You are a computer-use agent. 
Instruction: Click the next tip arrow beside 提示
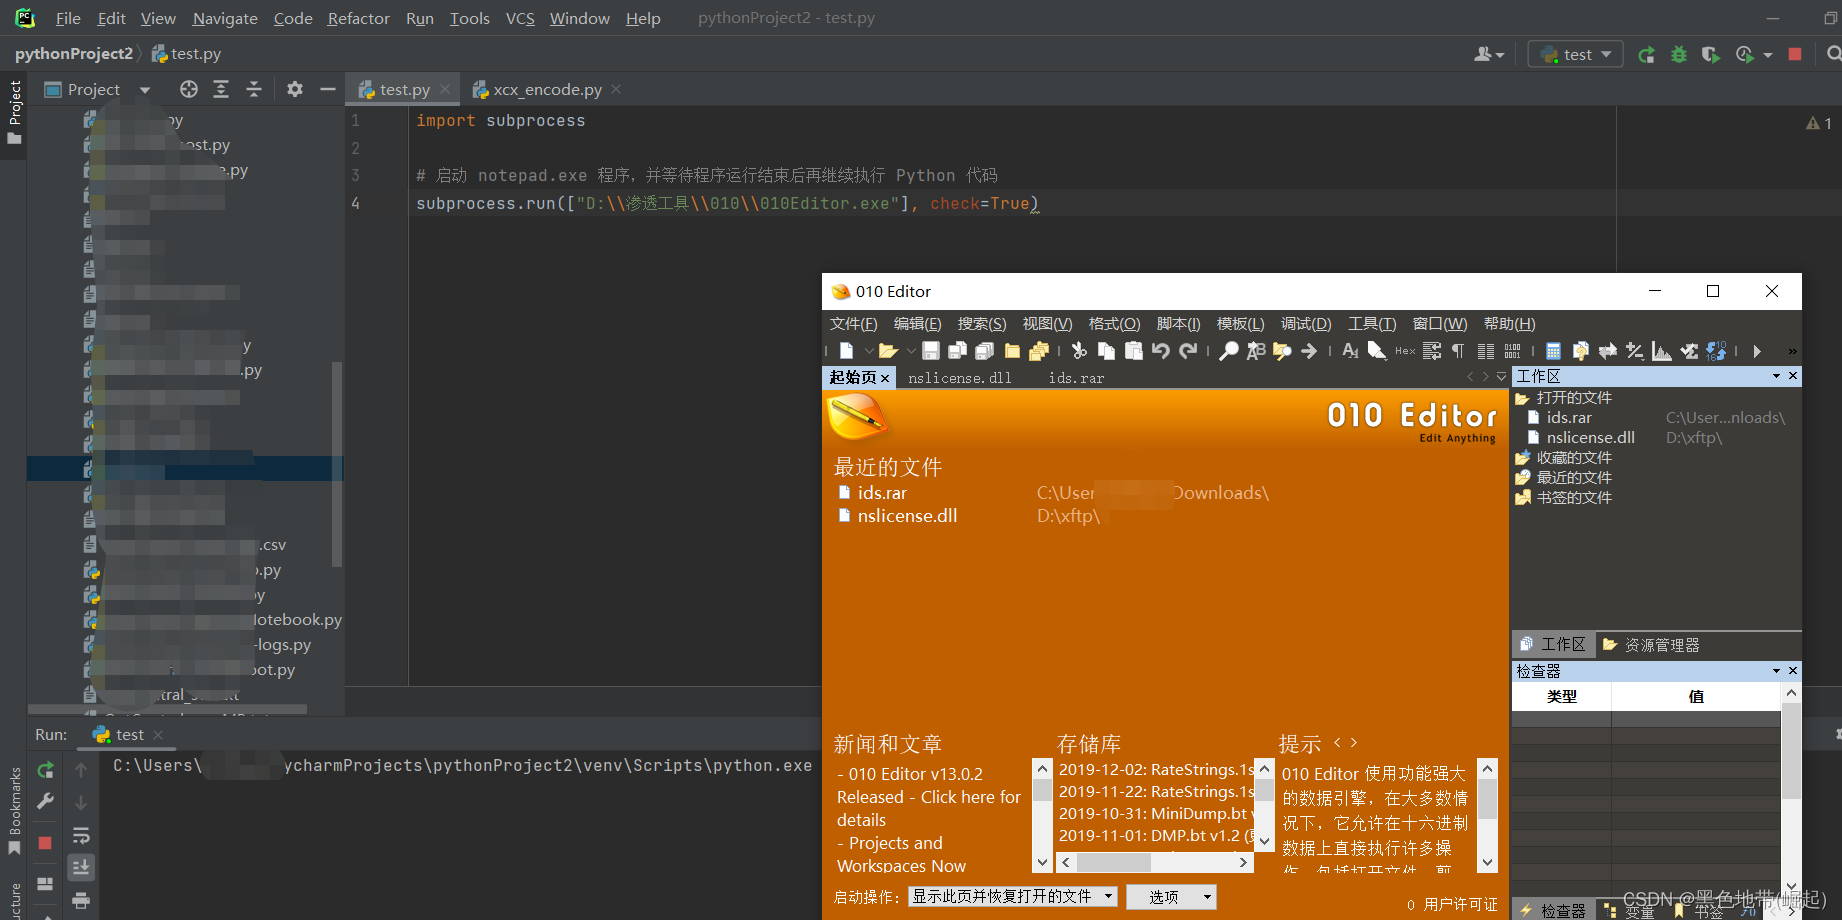pyautogui.click(x=1354, y=743)
